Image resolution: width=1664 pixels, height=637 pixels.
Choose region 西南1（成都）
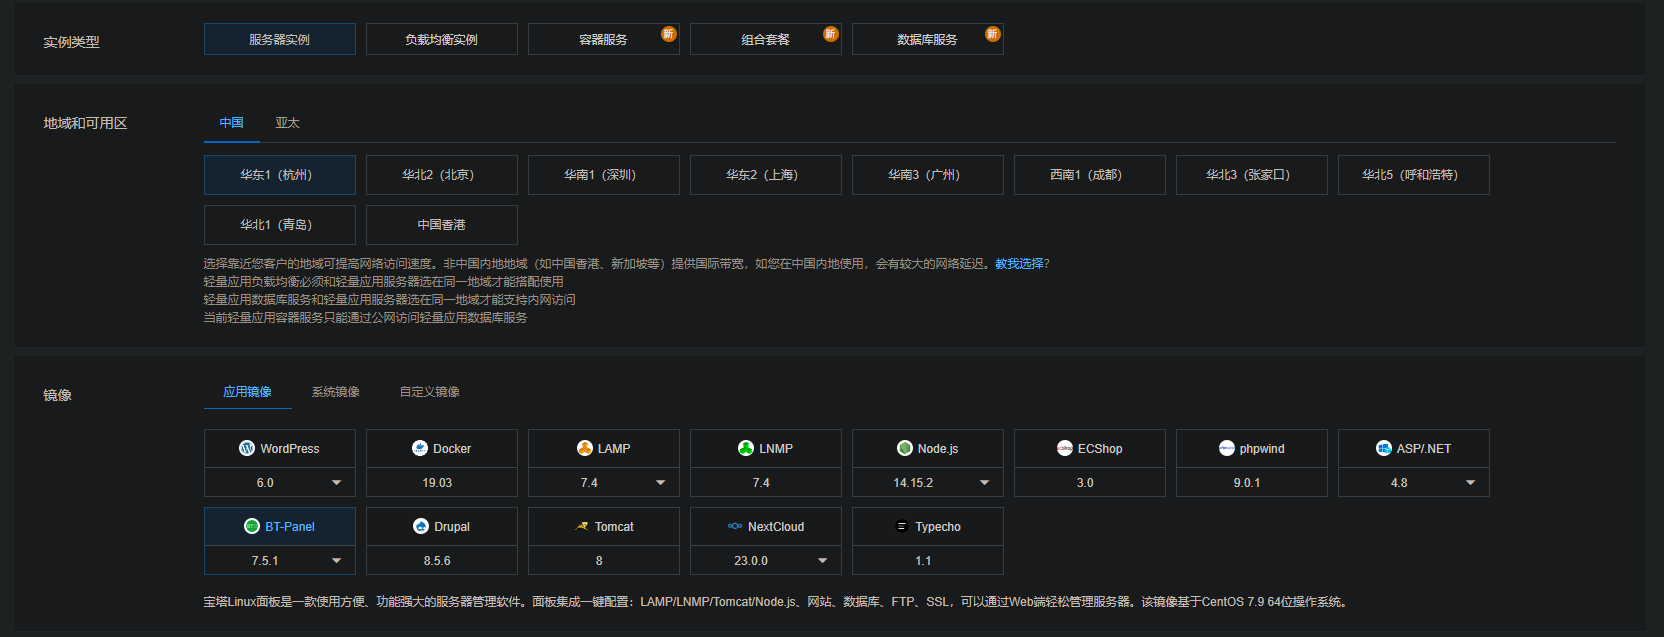[x=1090, y=175]
